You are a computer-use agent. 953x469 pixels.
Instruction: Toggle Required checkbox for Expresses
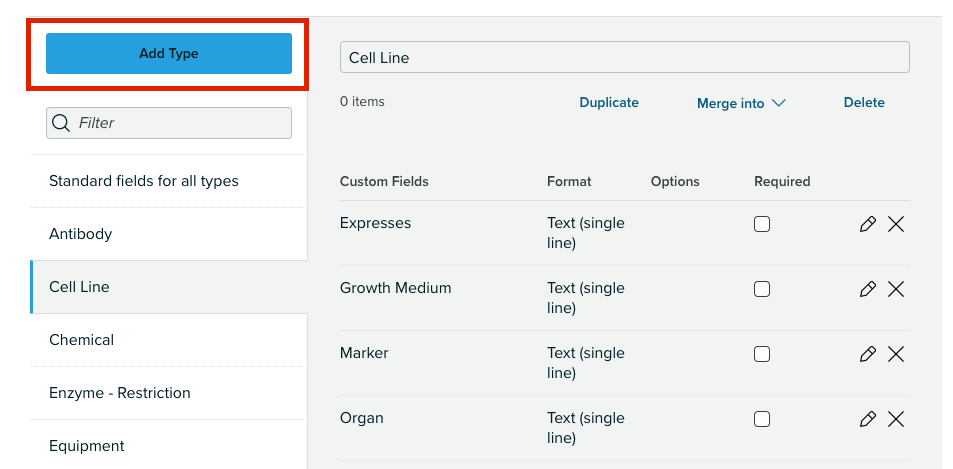point(762,224)
